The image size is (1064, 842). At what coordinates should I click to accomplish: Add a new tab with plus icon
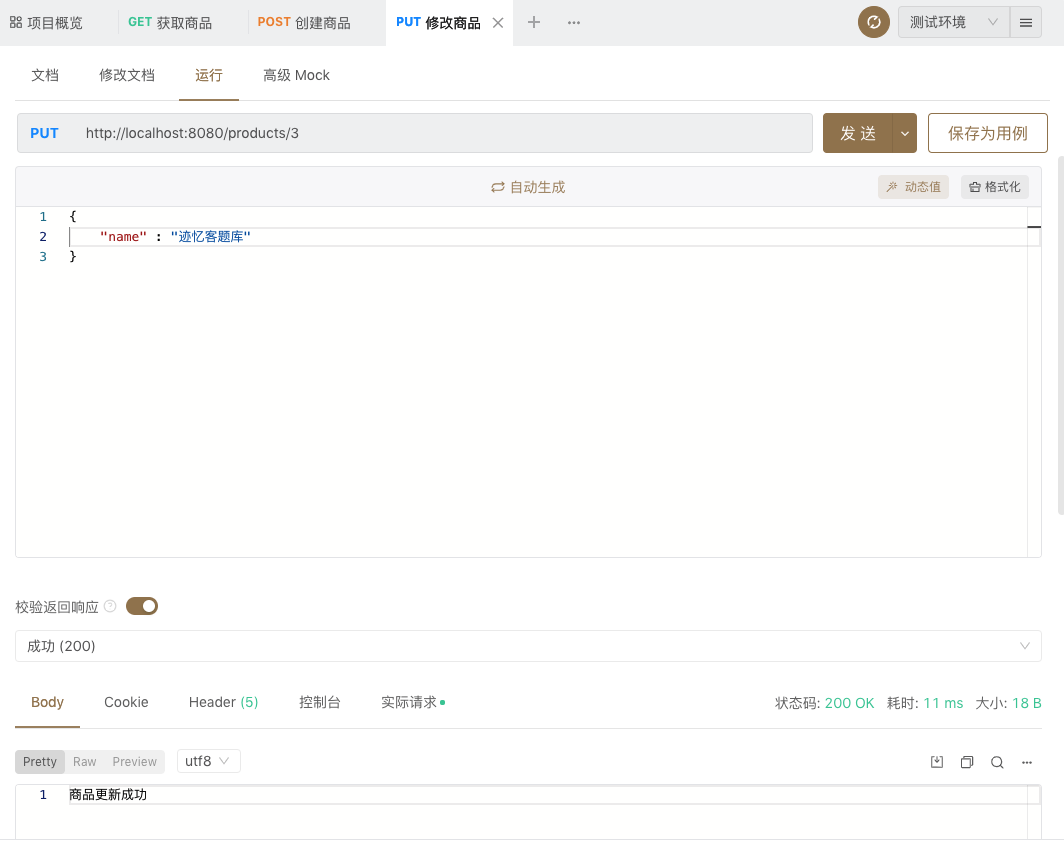coord(534,22)
